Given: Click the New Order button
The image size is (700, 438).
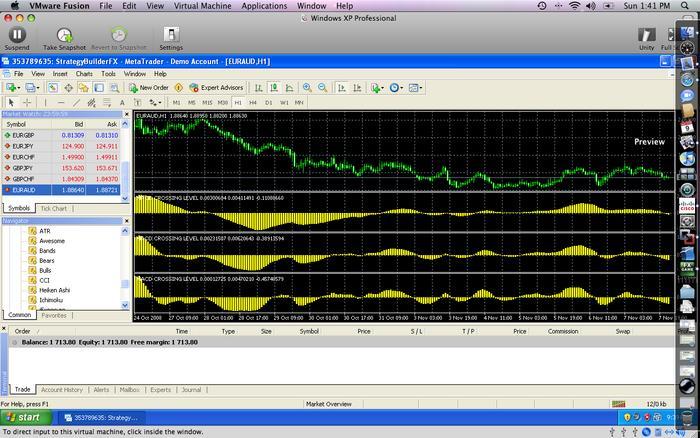Looking at the screenshot, I should click(149, 88).
